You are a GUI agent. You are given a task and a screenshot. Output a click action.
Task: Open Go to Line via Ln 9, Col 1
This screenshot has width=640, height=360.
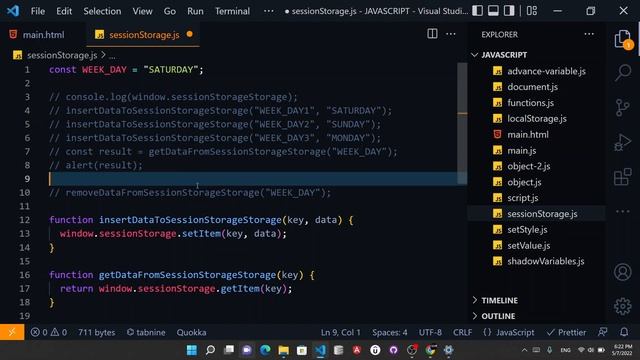tap(340, 332)
